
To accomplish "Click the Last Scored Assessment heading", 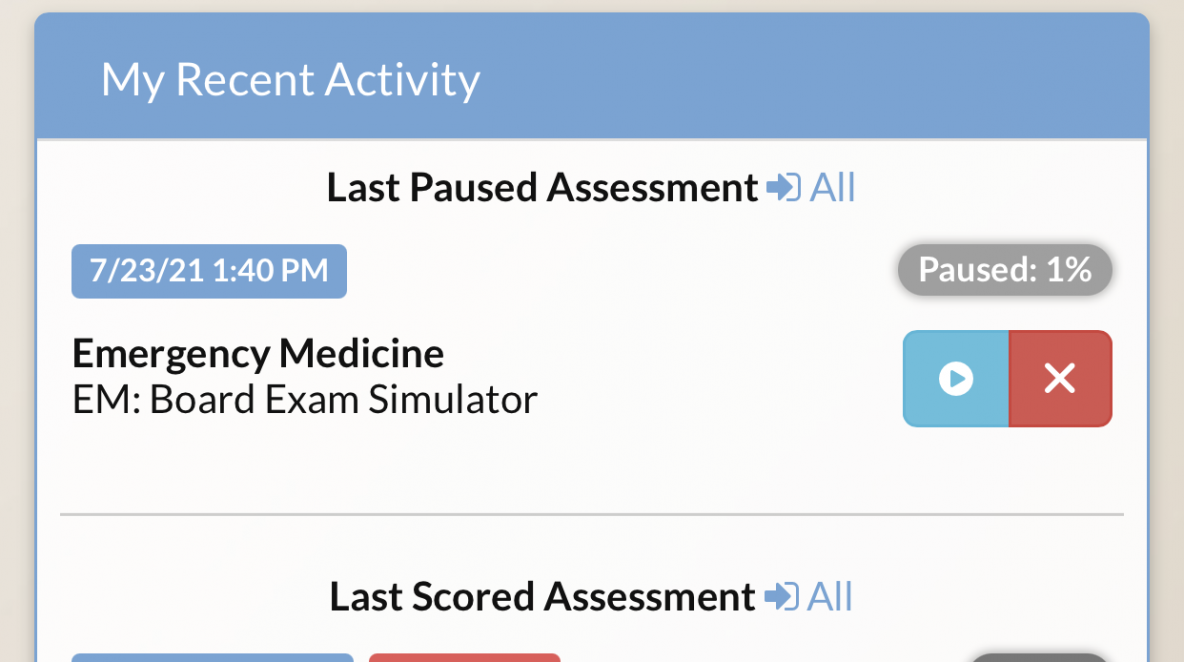I will (542, 596).
